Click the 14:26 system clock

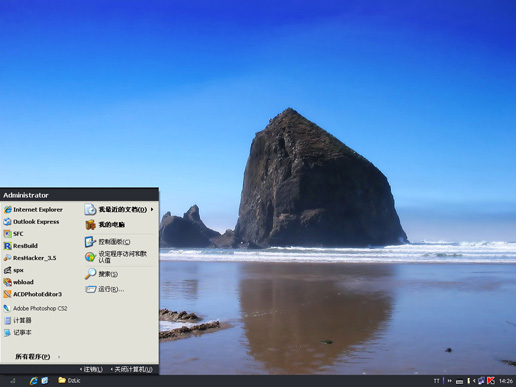click(506, 381)
